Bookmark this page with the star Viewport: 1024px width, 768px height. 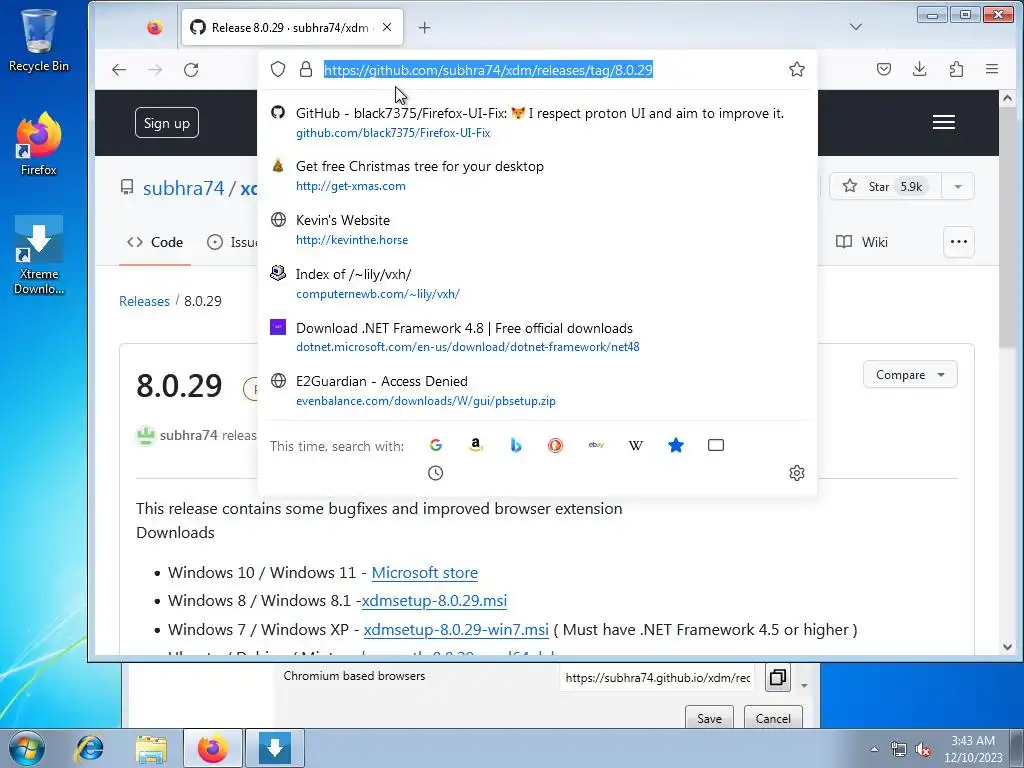[796, 69]
